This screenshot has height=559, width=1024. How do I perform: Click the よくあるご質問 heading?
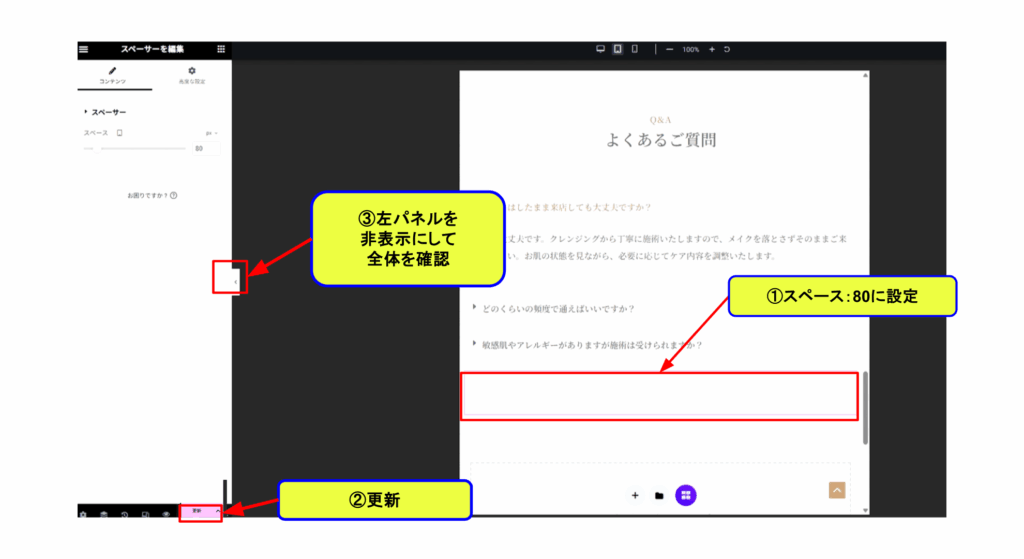coord(661,140)
